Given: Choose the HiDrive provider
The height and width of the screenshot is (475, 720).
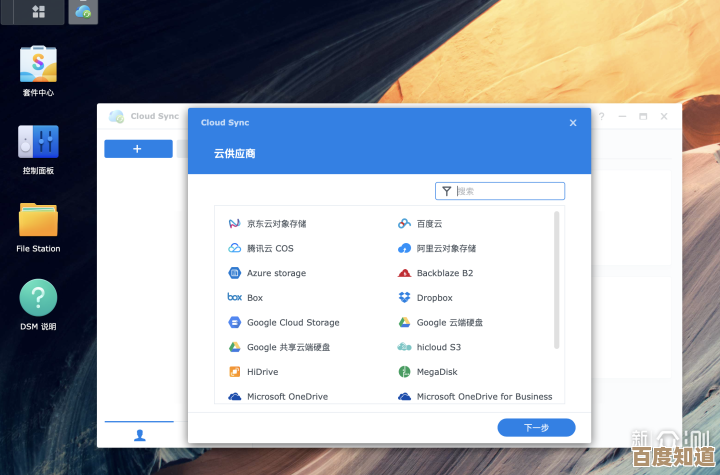Looking at the screenshot, I should (262, 372).
